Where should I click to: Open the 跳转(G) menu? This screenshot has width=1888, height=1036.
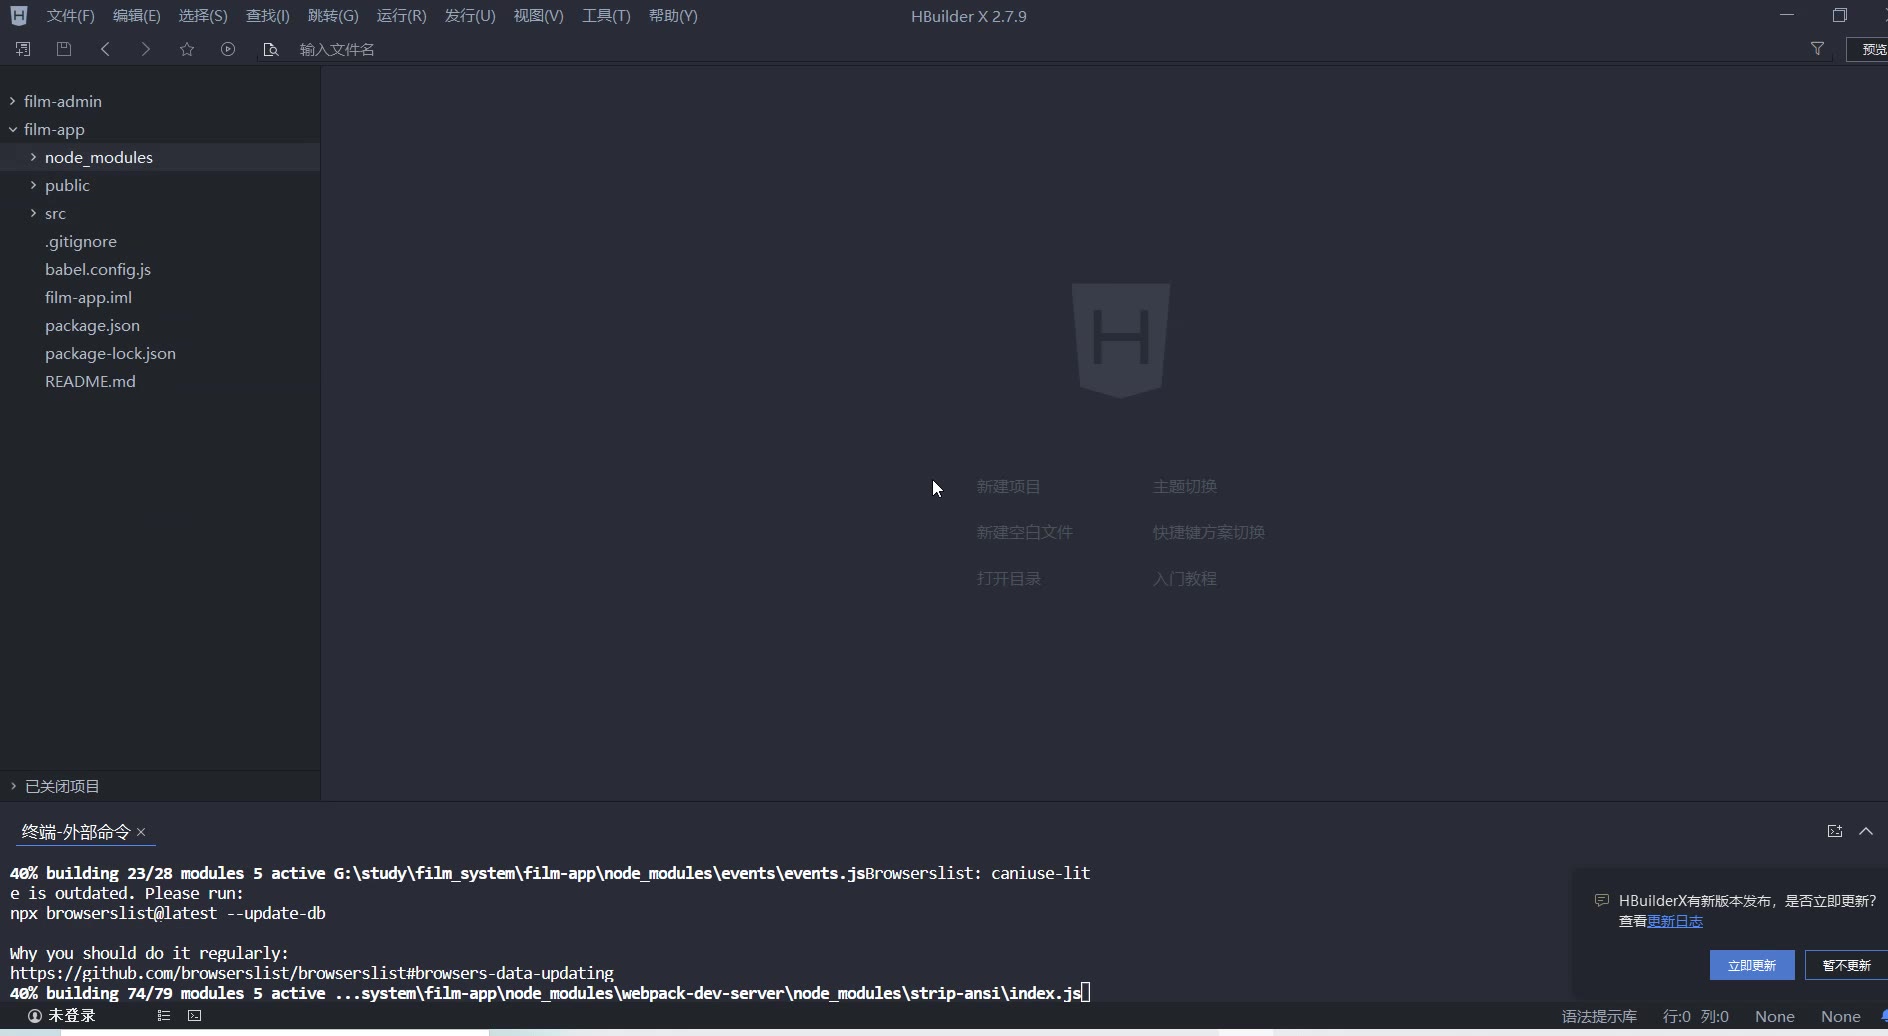pyautogui.click(x=333, y=16)
